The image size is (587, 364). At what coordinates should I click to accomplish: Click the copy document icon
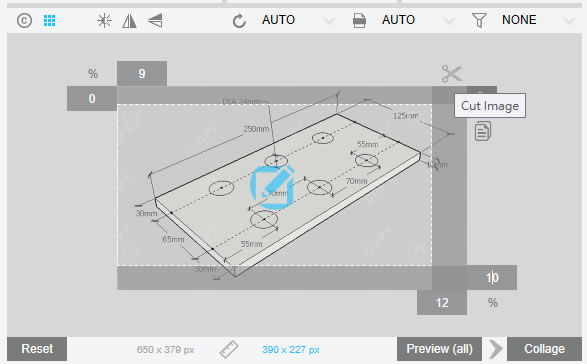pos(483,131)
